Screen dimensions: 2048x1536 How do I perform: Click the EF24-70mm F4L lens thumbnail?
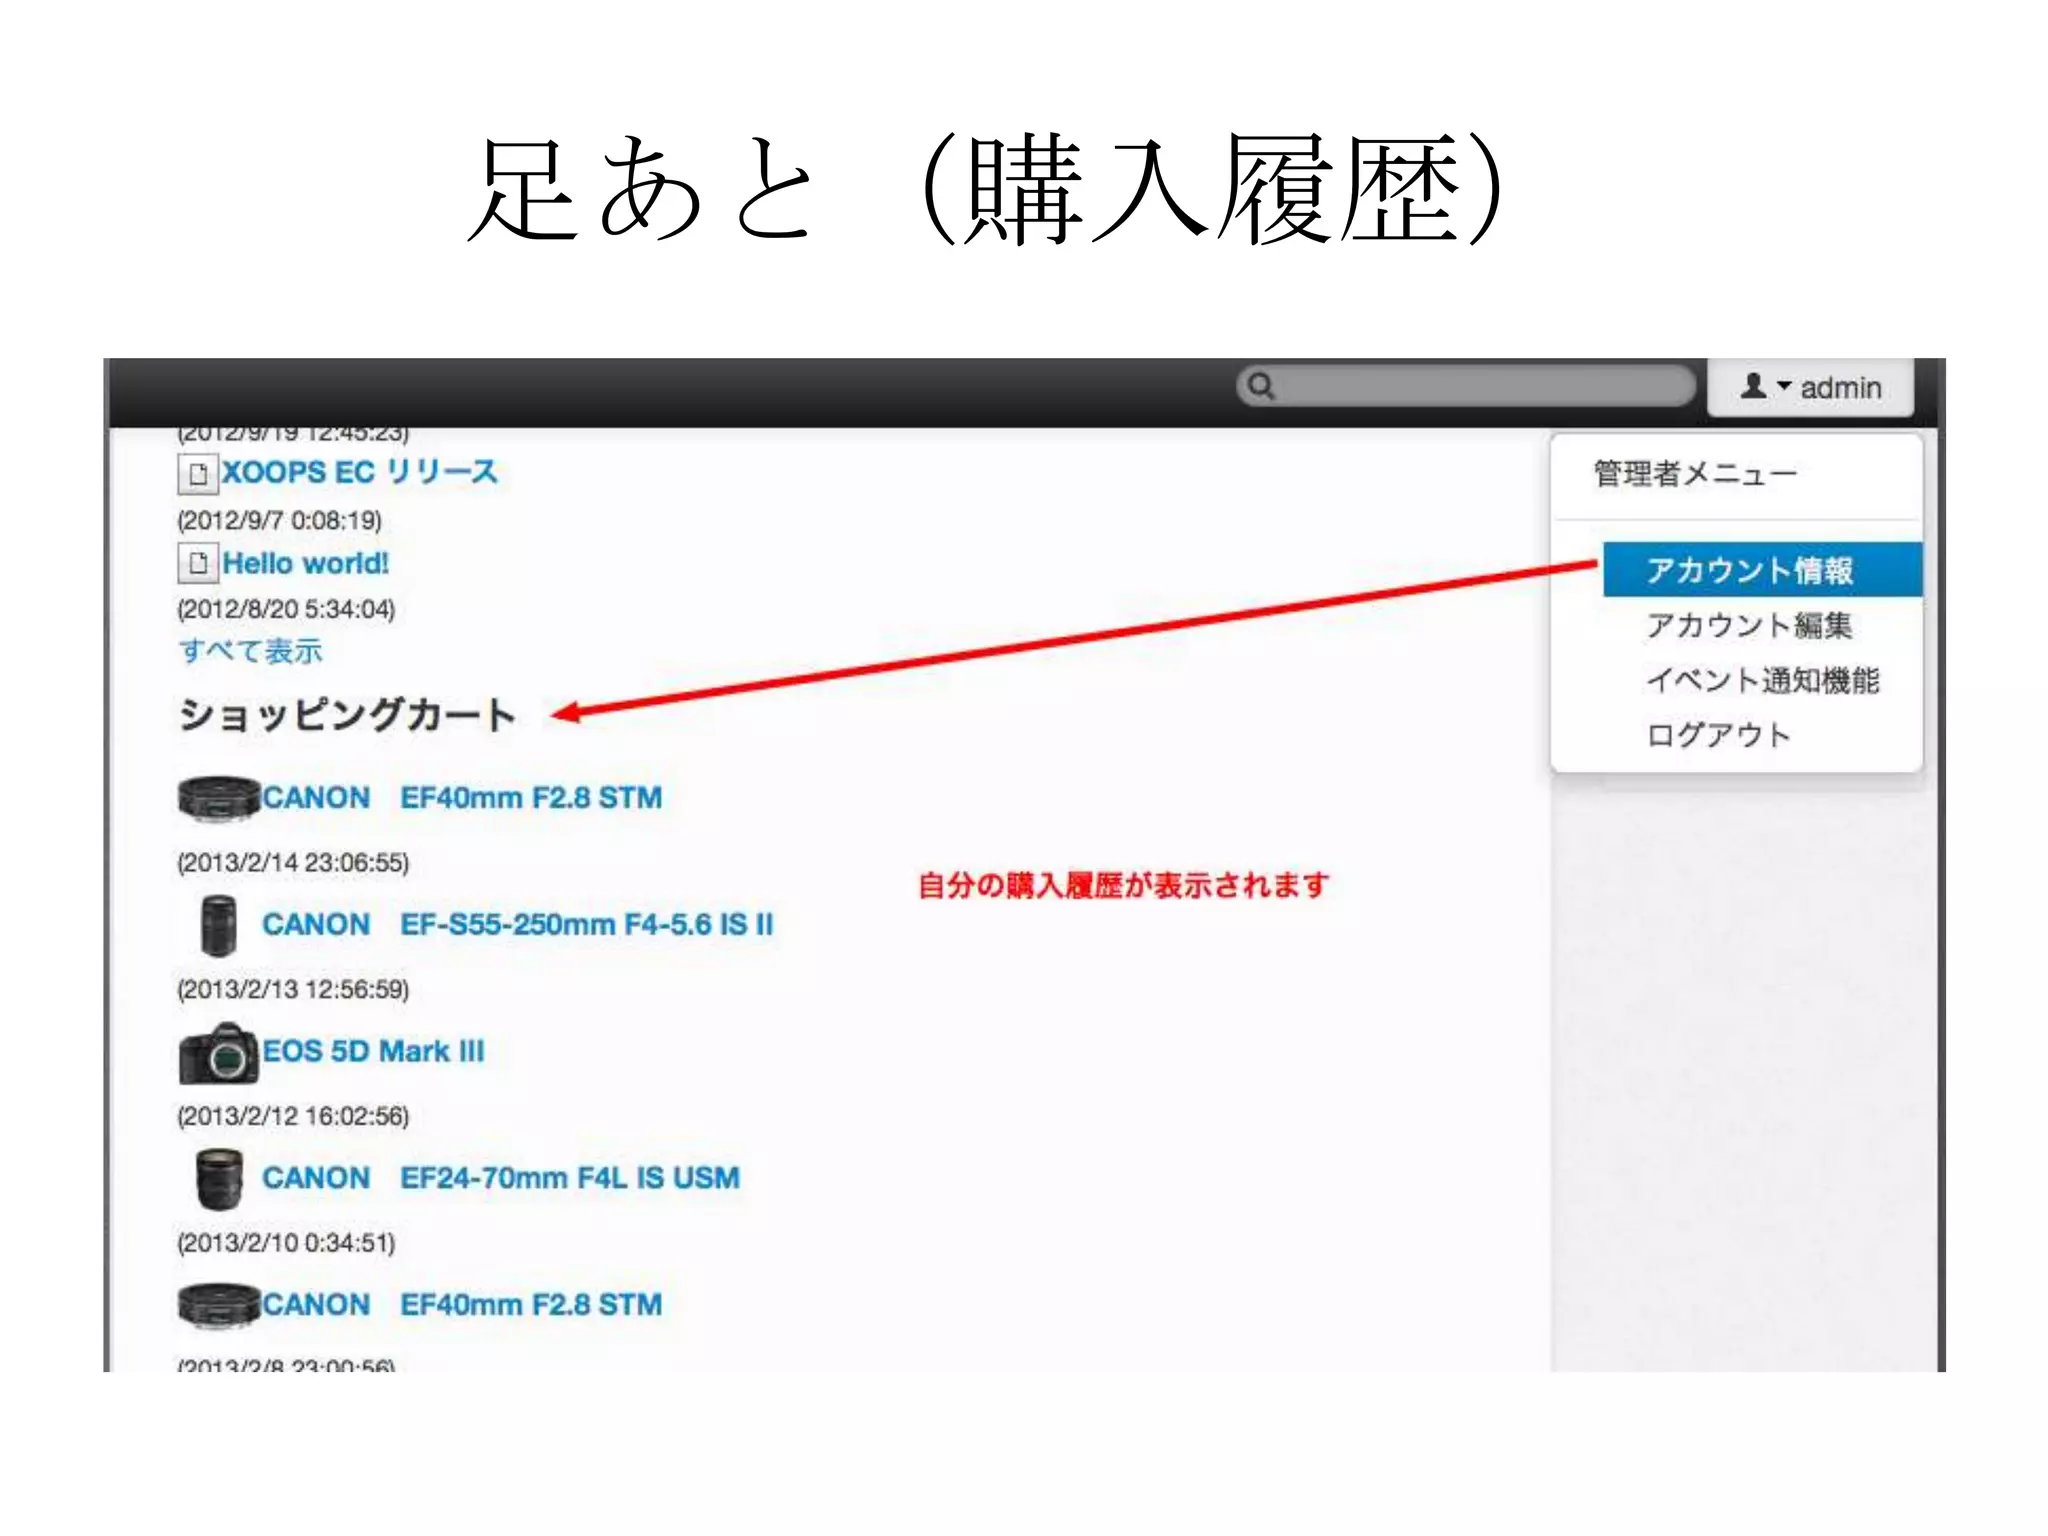pos(218,1178)
